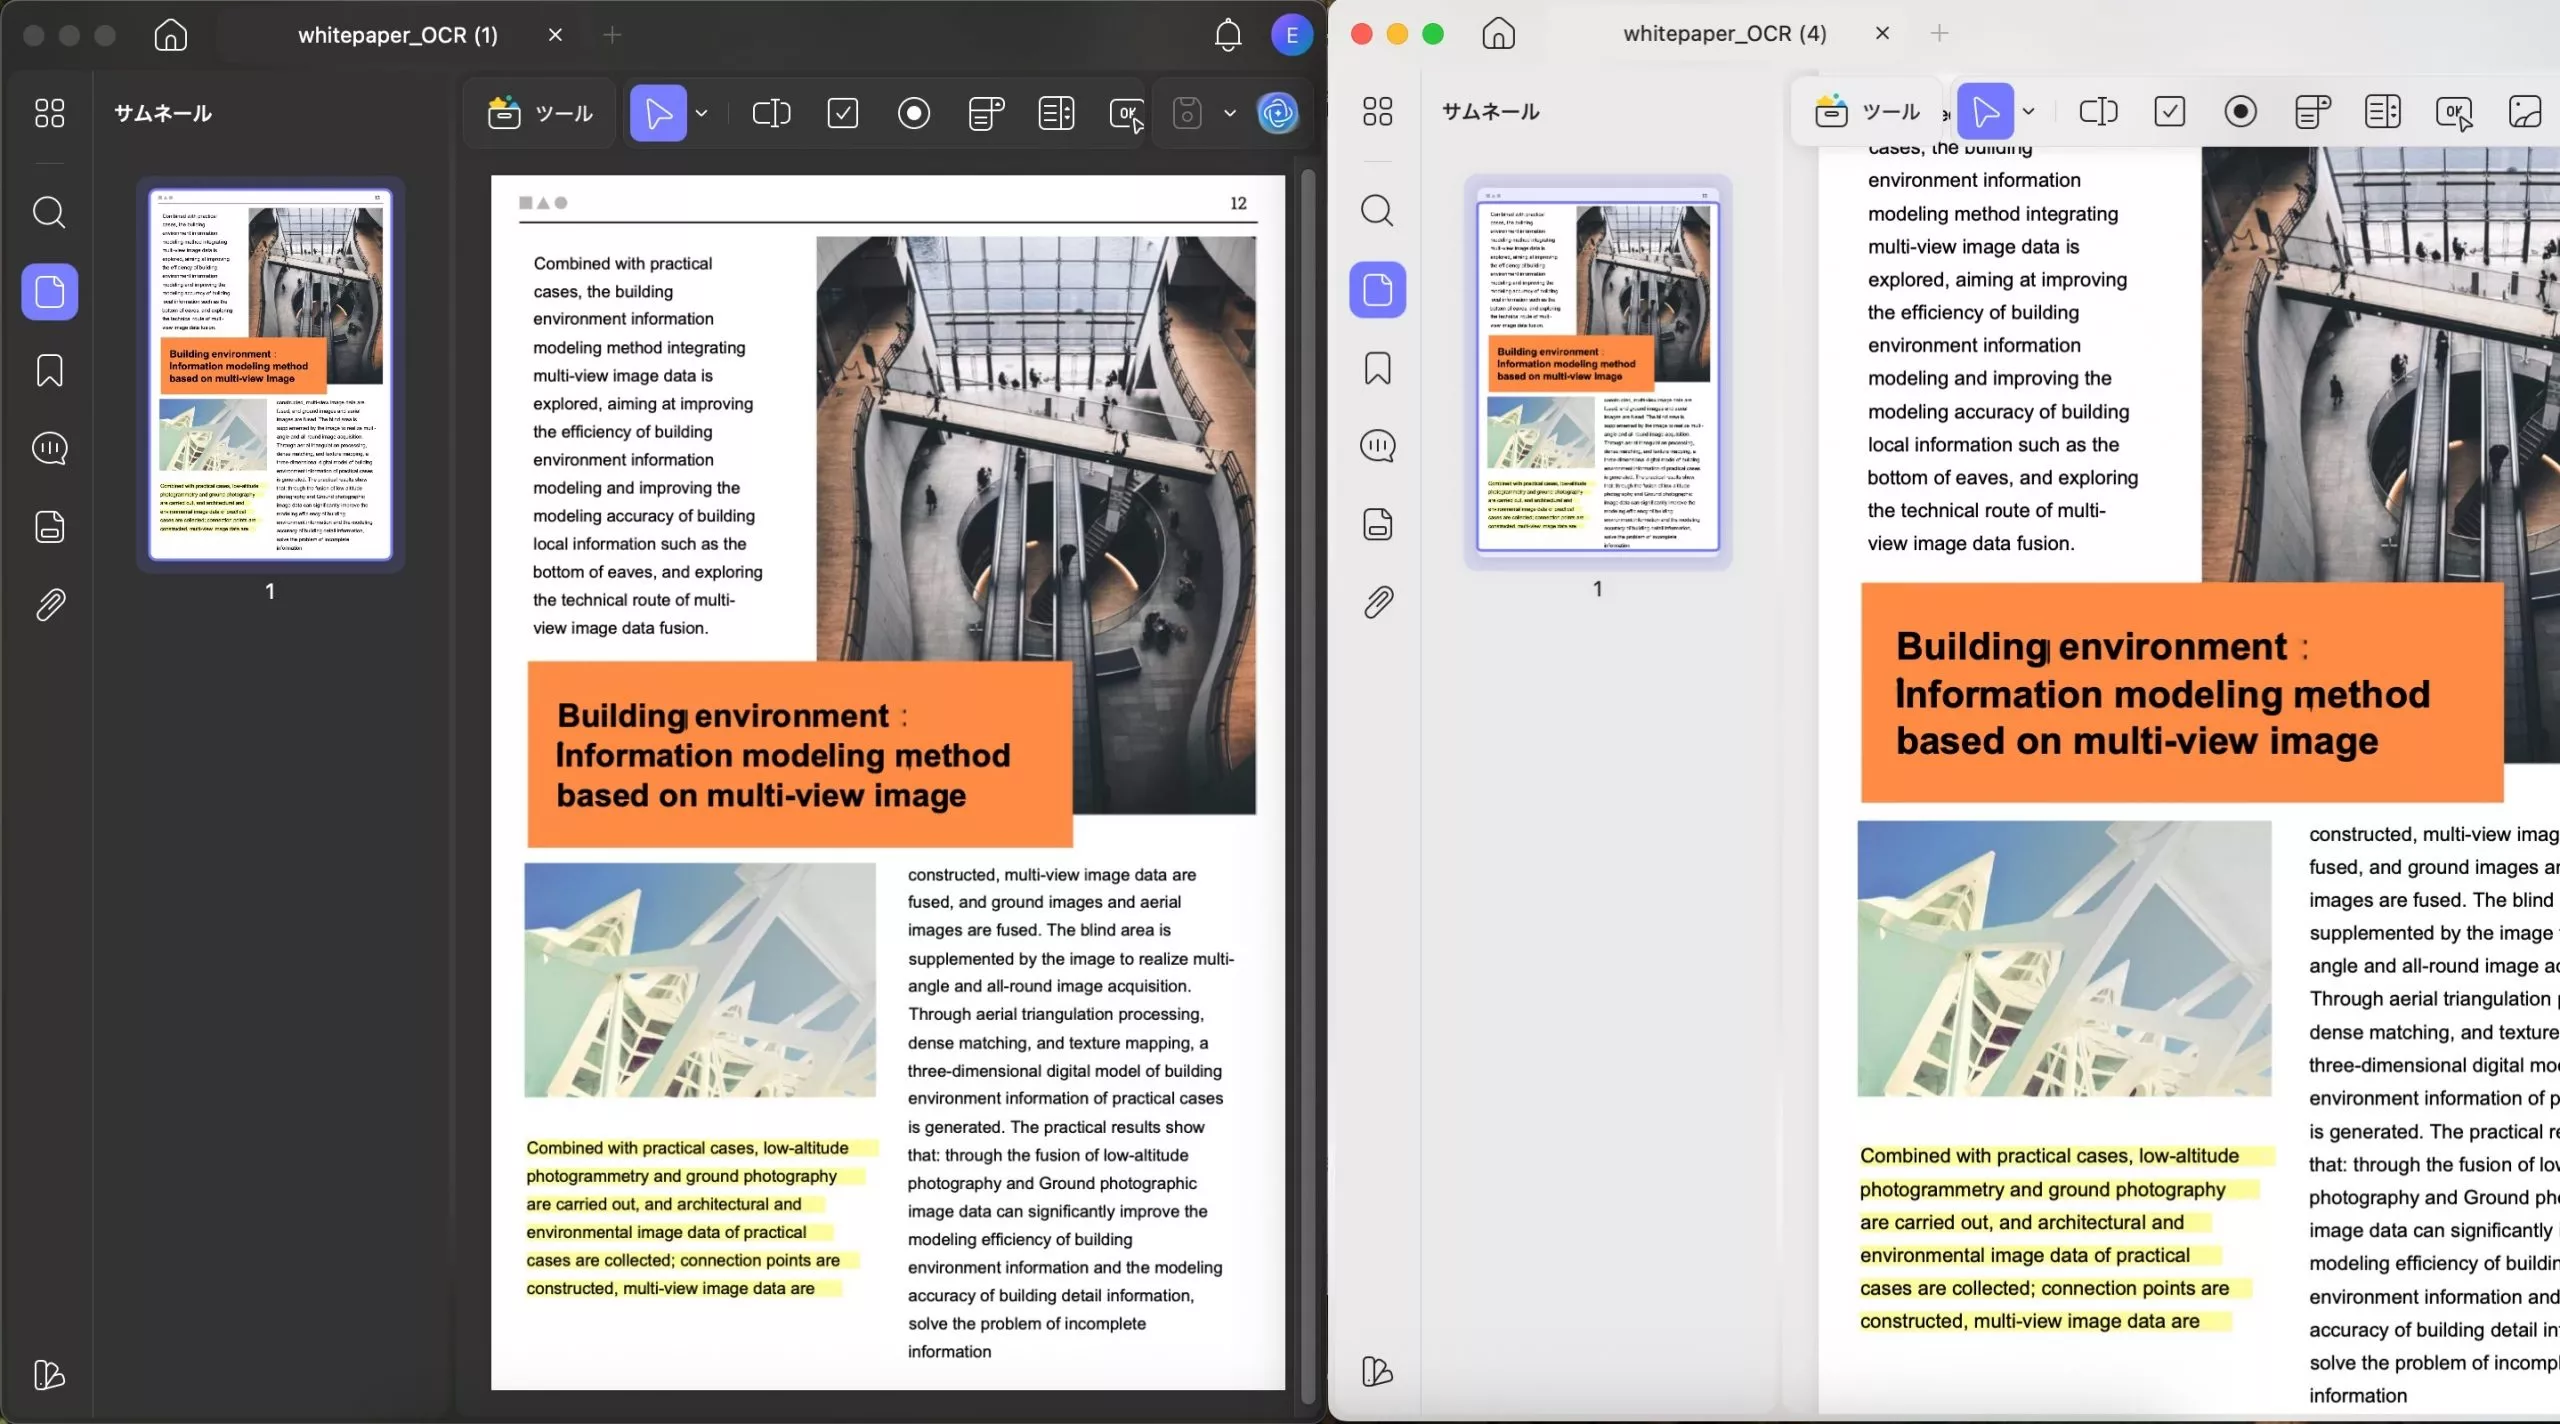
Task: Open the bookmark panel in the dark window
Action: [49, 371]
